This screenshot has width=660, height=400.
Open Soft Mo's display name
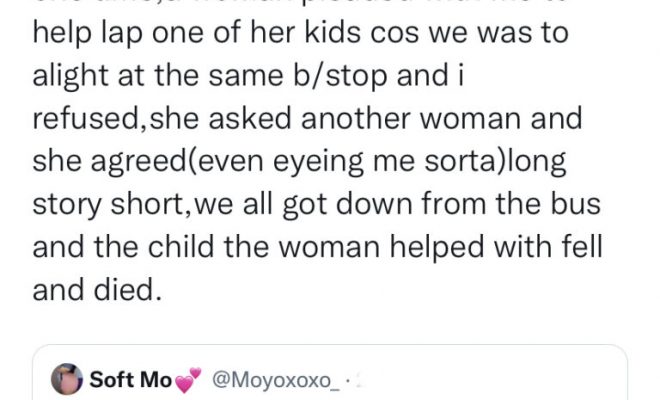click(x=130, y=380)
